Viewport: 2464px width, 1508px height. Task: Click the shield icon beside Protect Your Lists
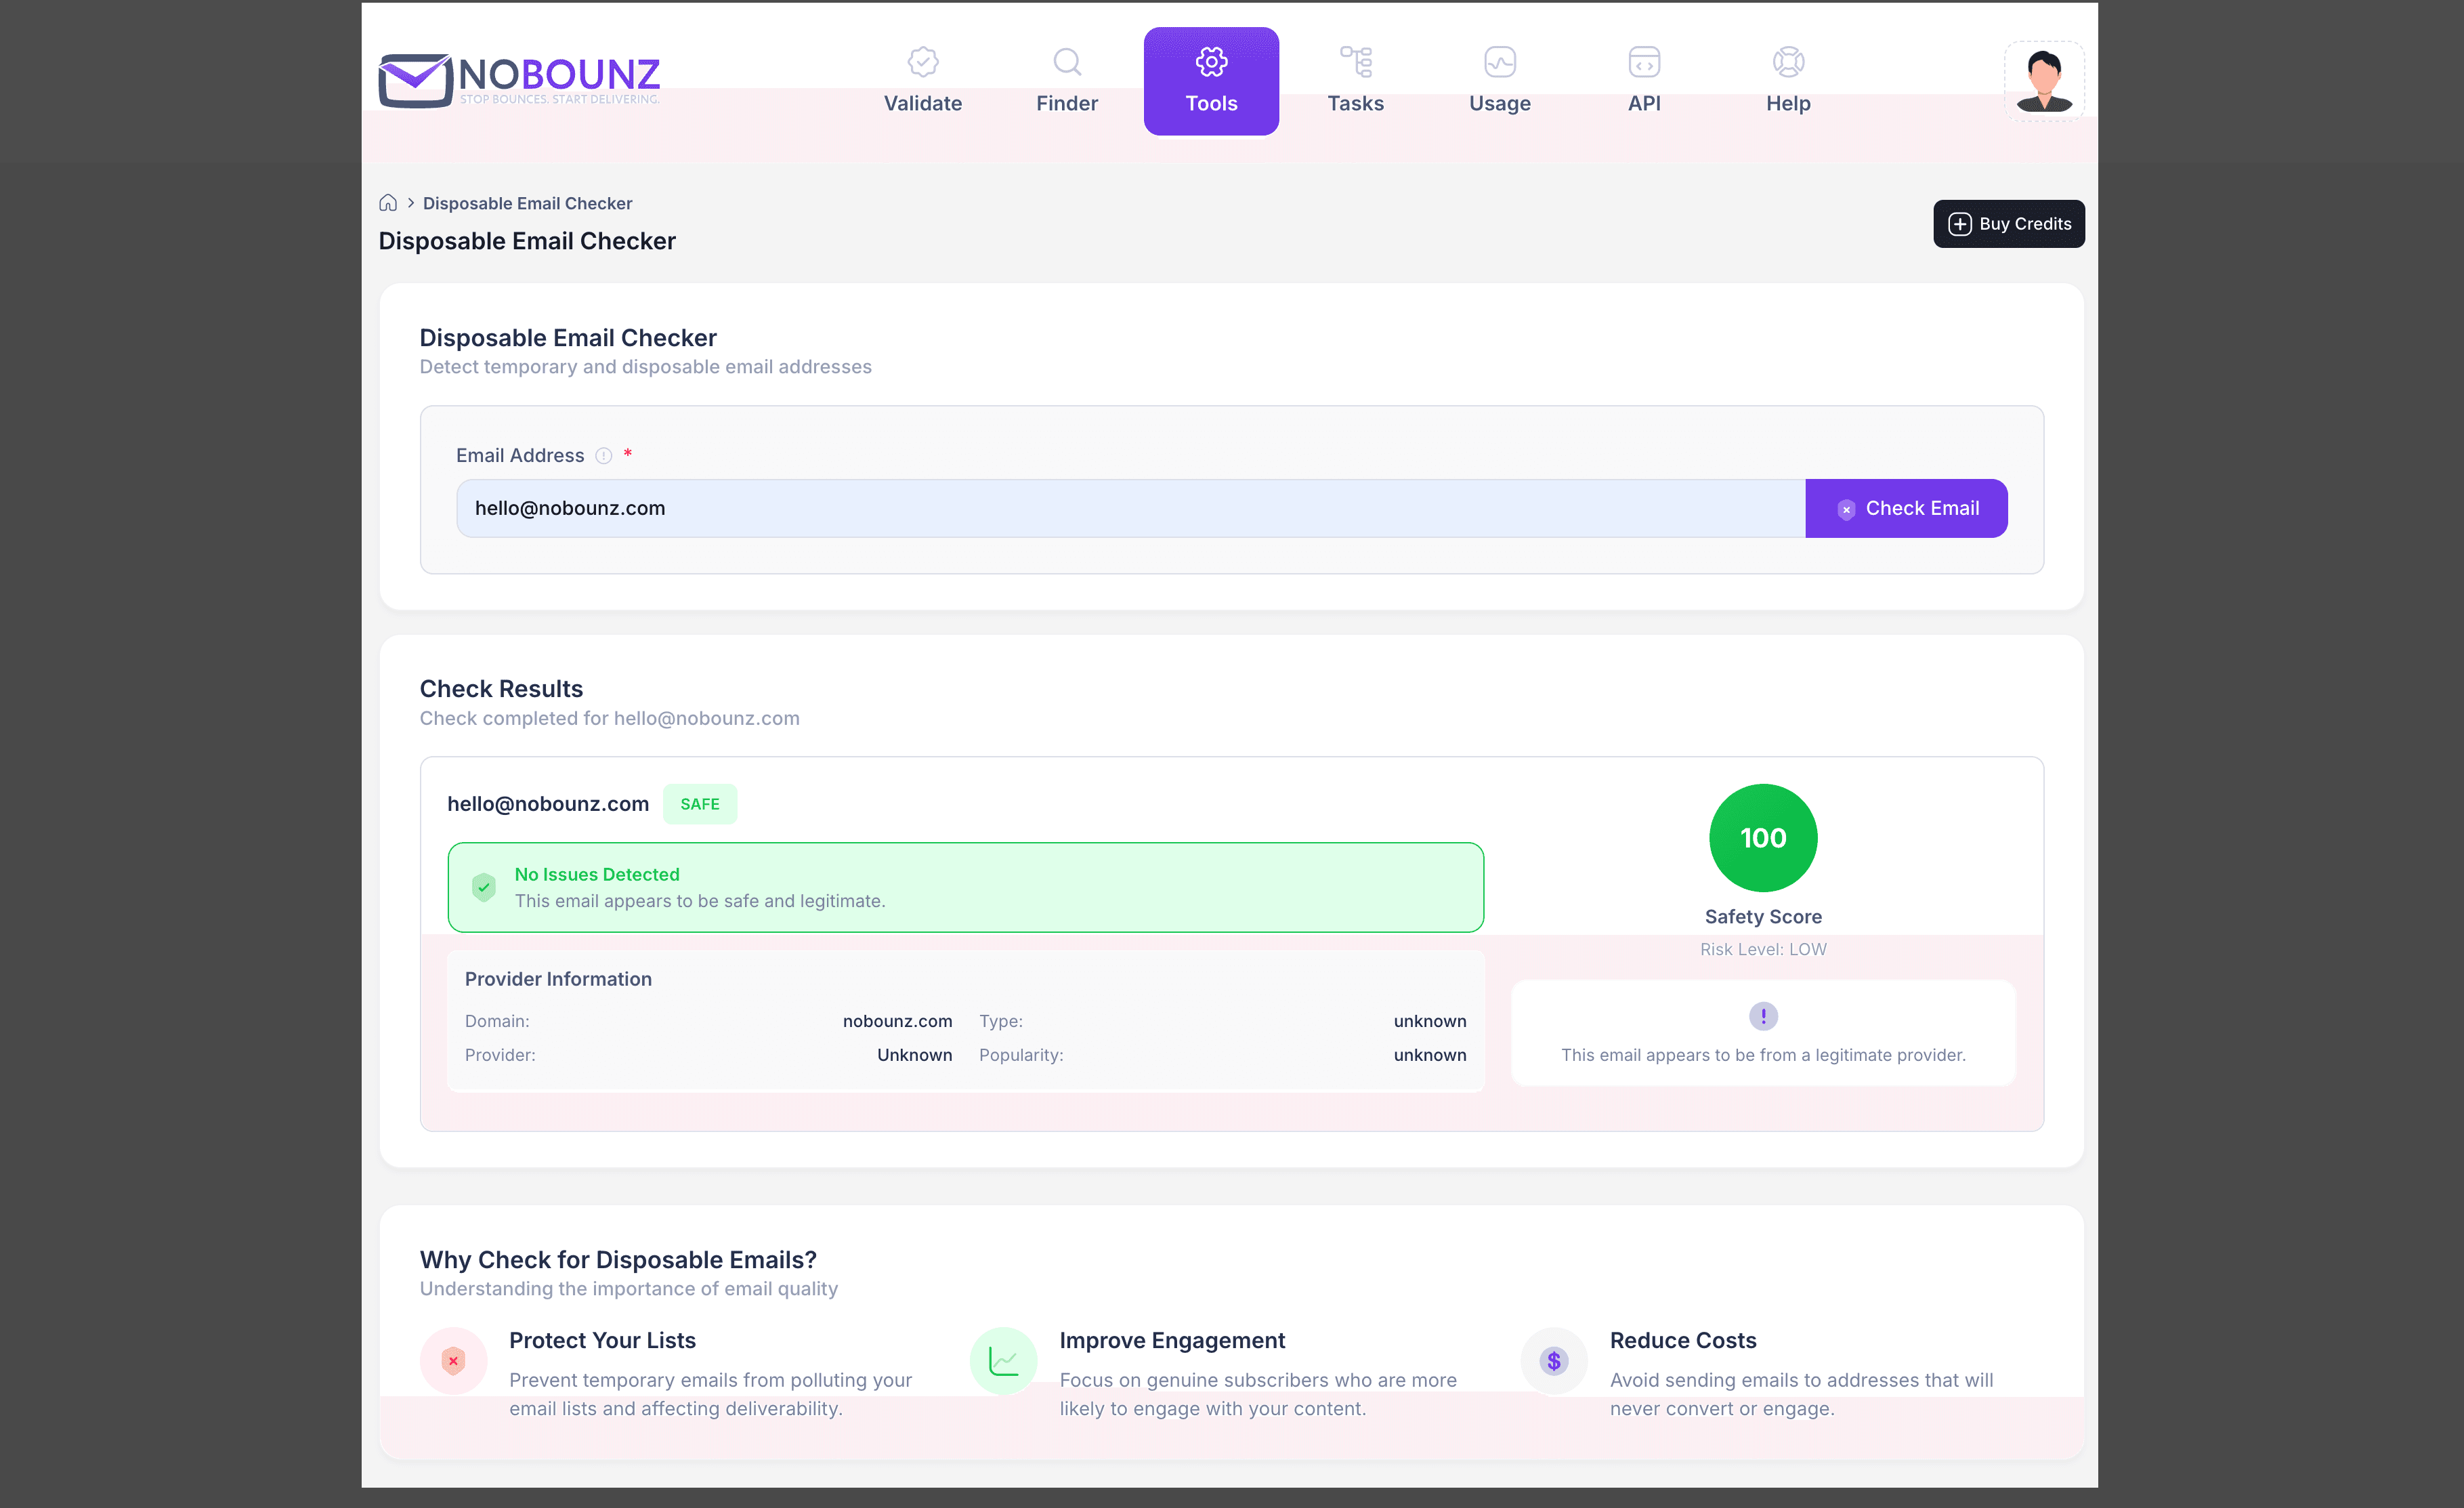(x=454, y=1361)
